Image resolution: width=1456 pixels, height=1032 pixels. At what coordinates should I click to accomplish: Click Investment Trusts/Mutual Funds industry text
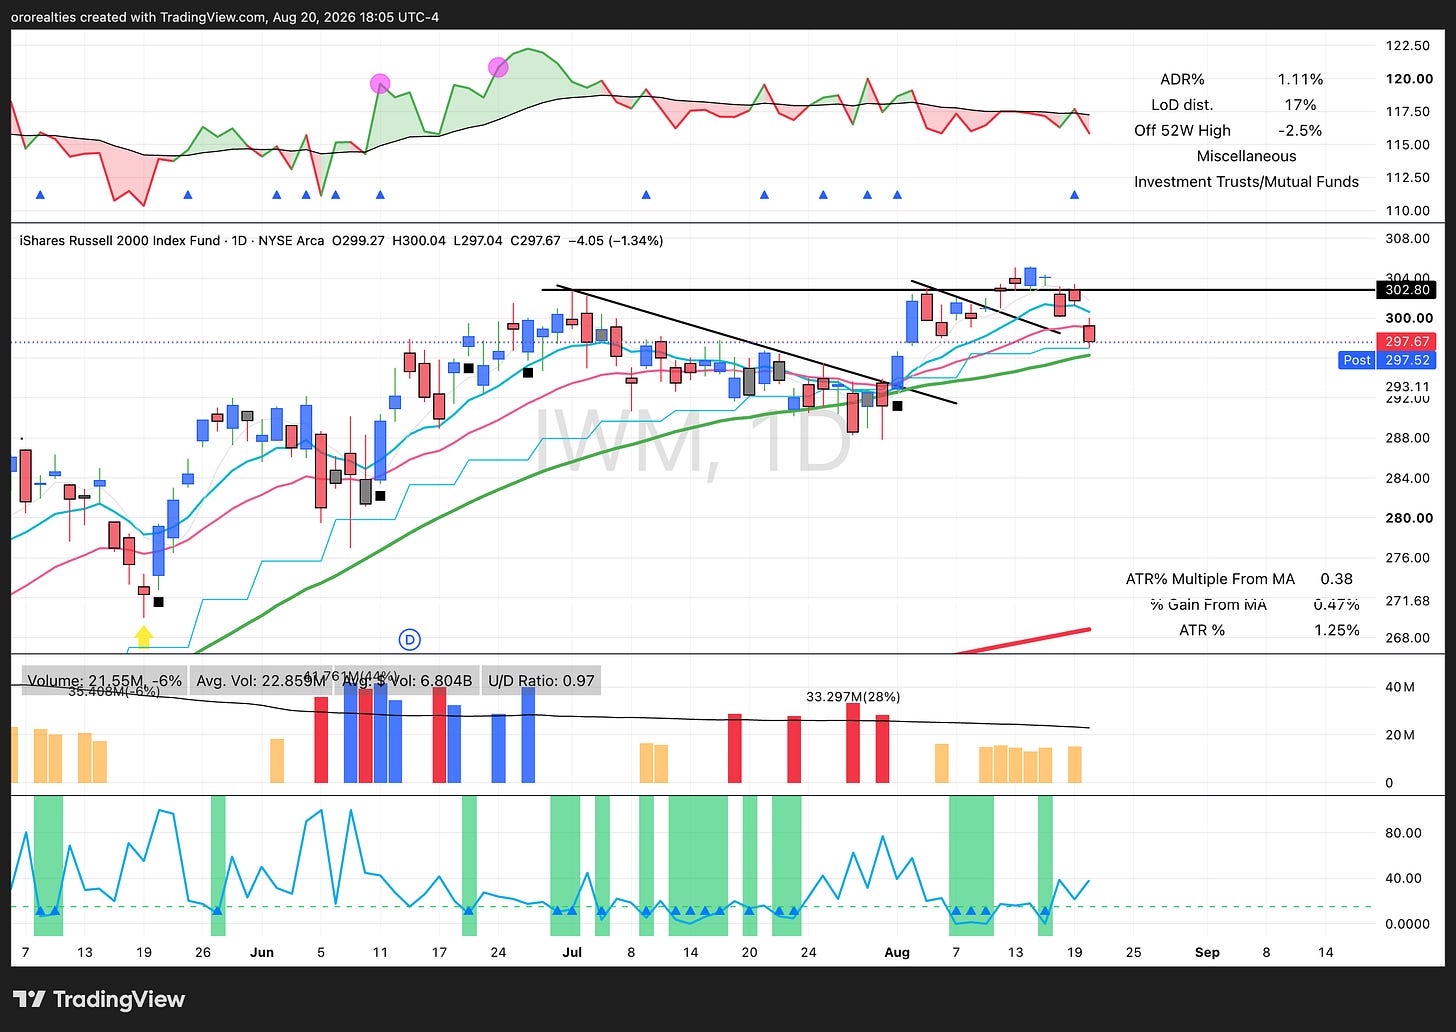click(x=1246, y=182)
